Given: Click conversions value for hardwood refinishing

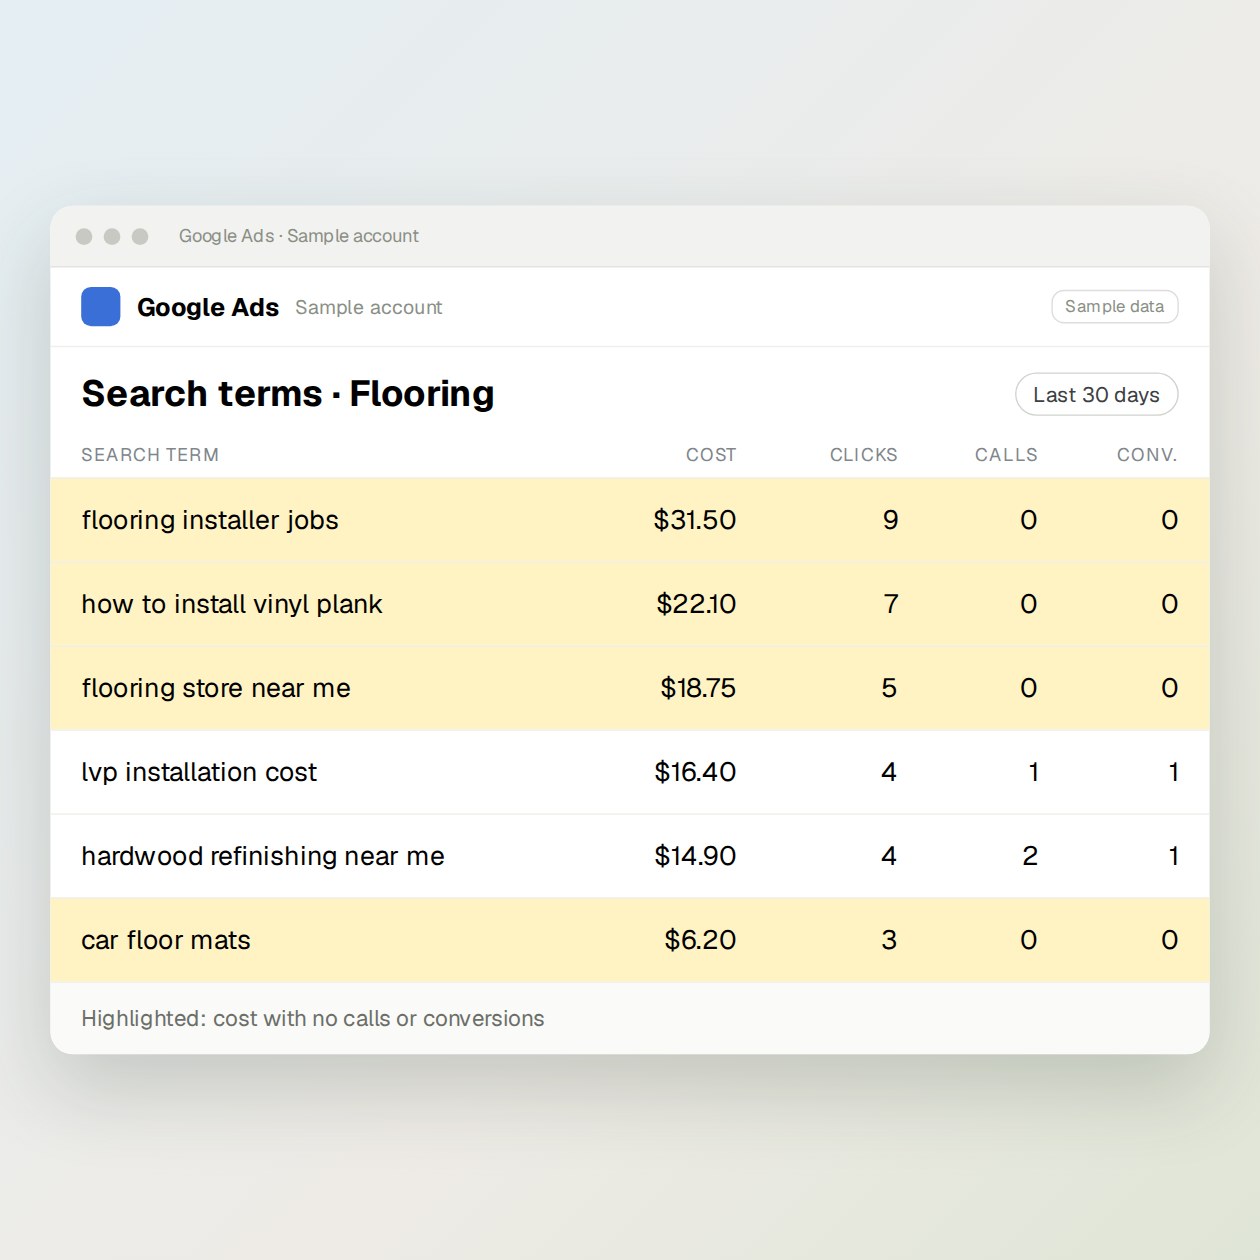Looking at the screenshot, I should point(1173,856).
